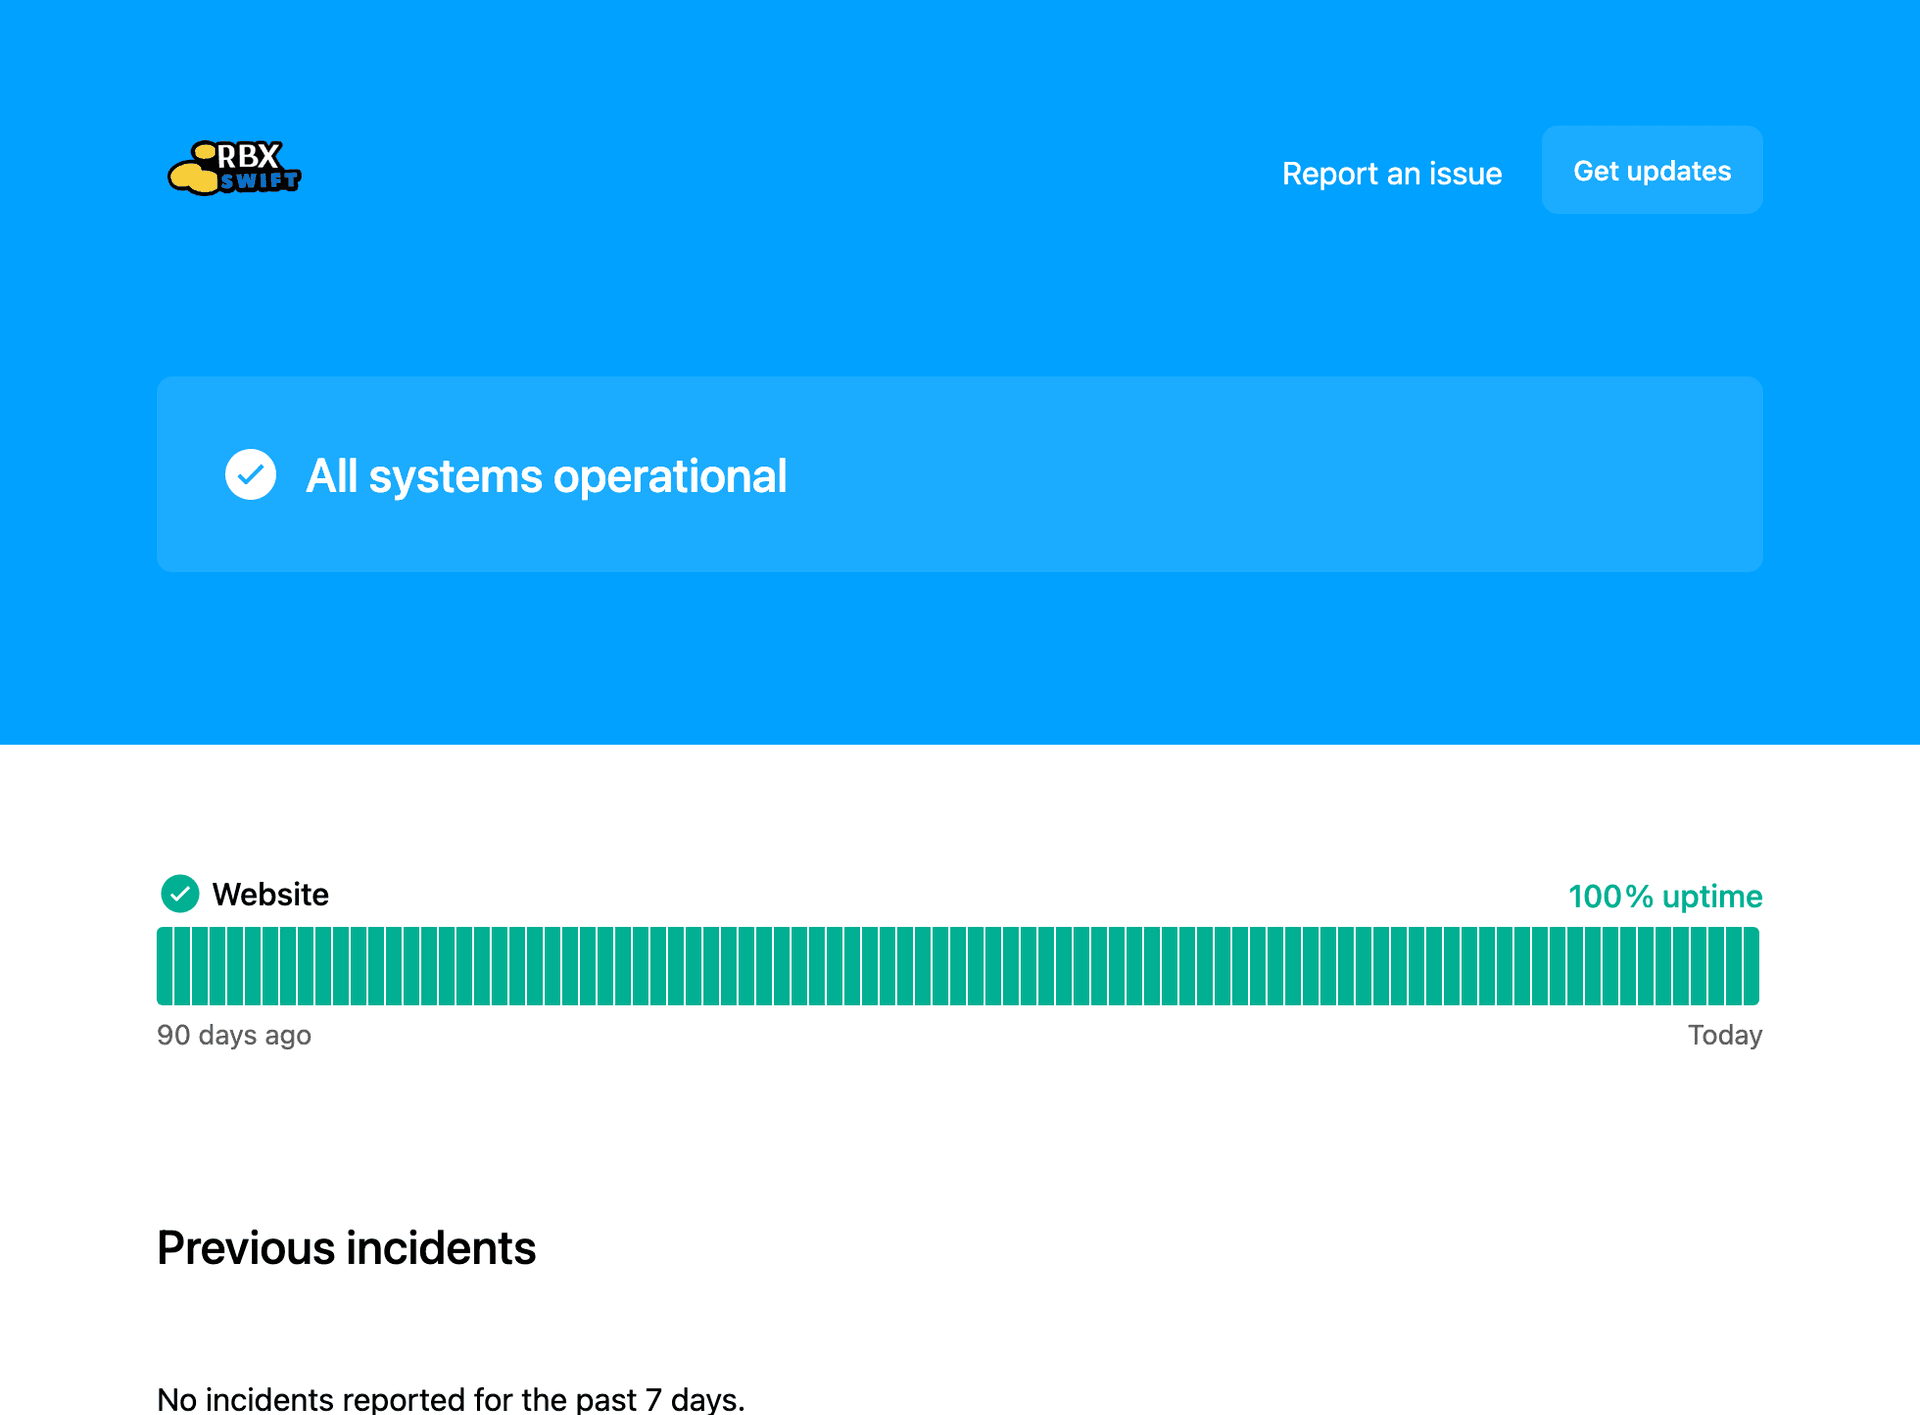Click the Today label under the uptime chart
The height and width of the screenshot is (1415, 1920).
click(x=1724, y=1035)
